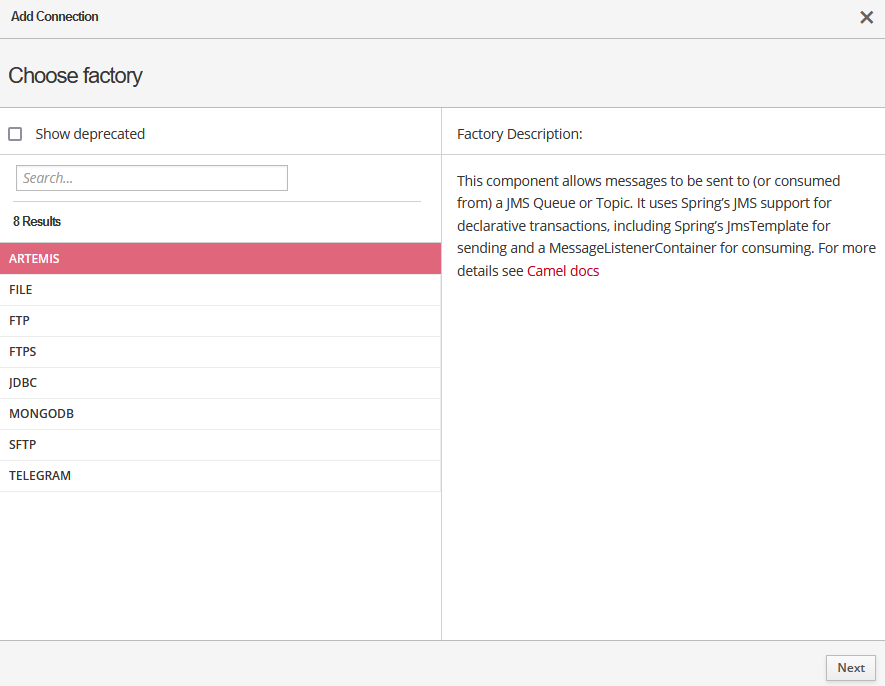Choose the JDBC factory
The height and width of the screenshot is (686, 885).
[220, 383]
